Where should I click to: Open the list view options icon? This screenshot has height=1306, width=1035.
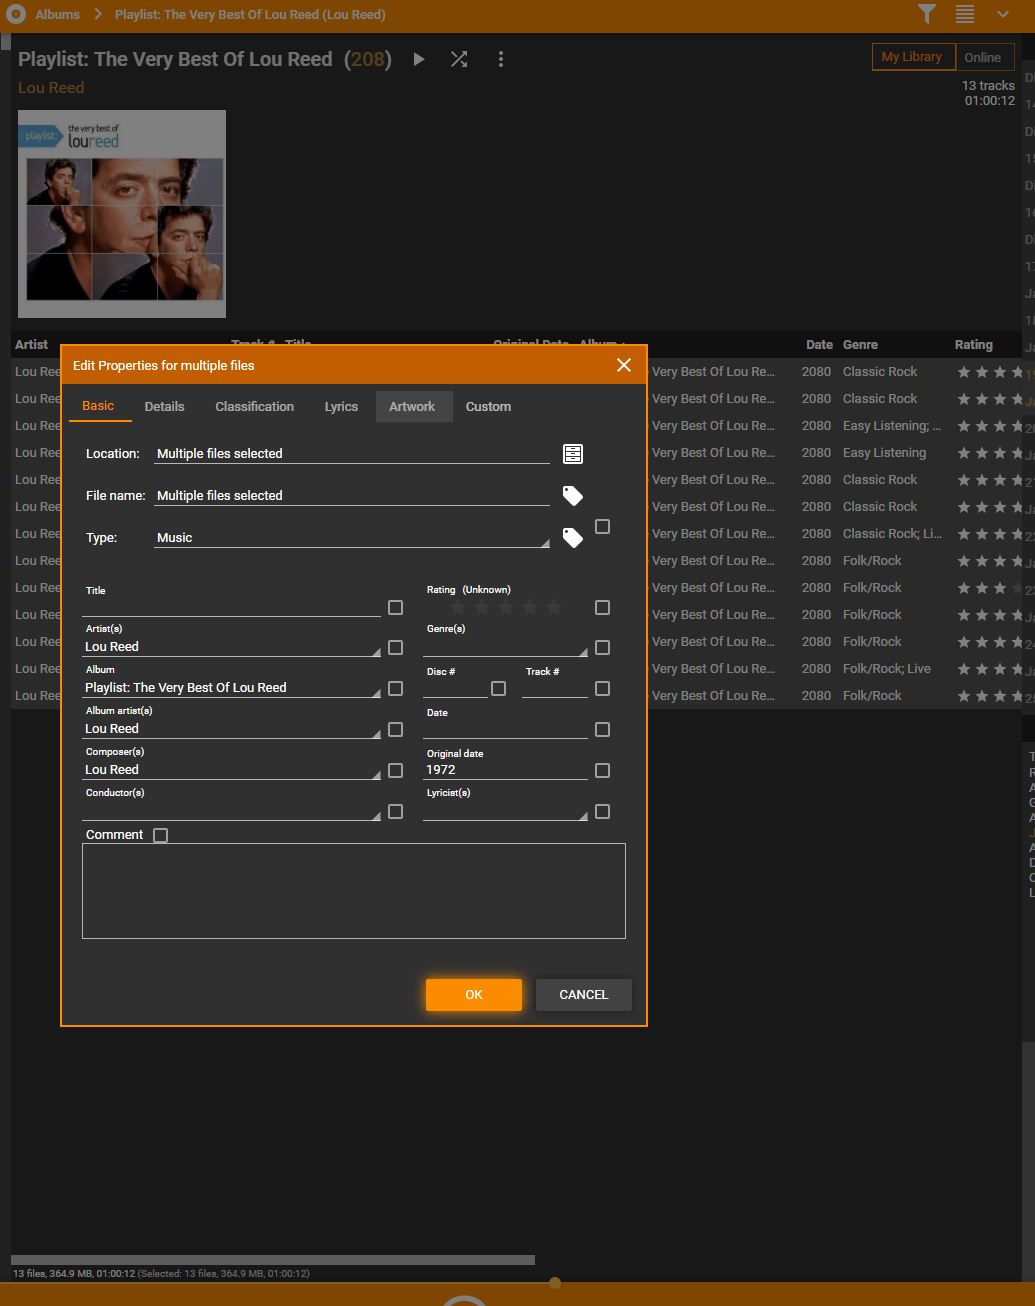[965, 14]
